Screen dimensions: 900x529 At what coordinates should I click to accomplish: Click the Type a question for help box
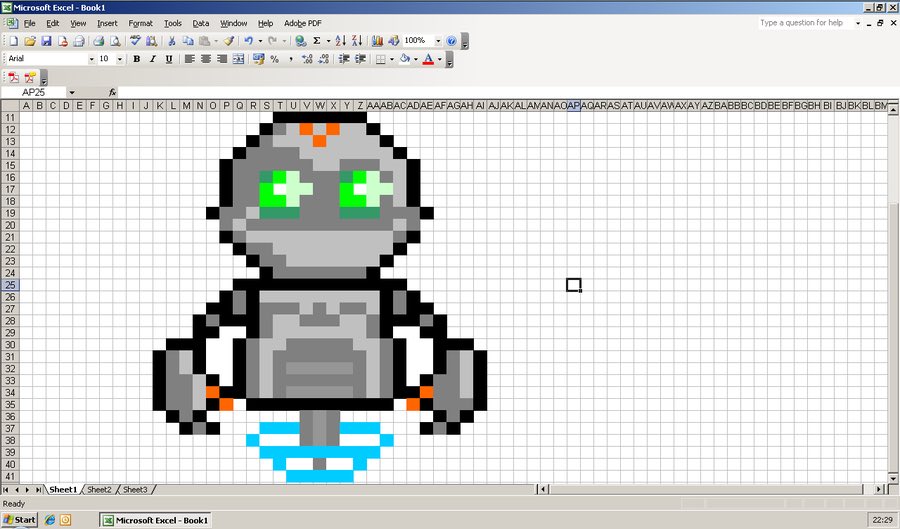coord(805,23)
